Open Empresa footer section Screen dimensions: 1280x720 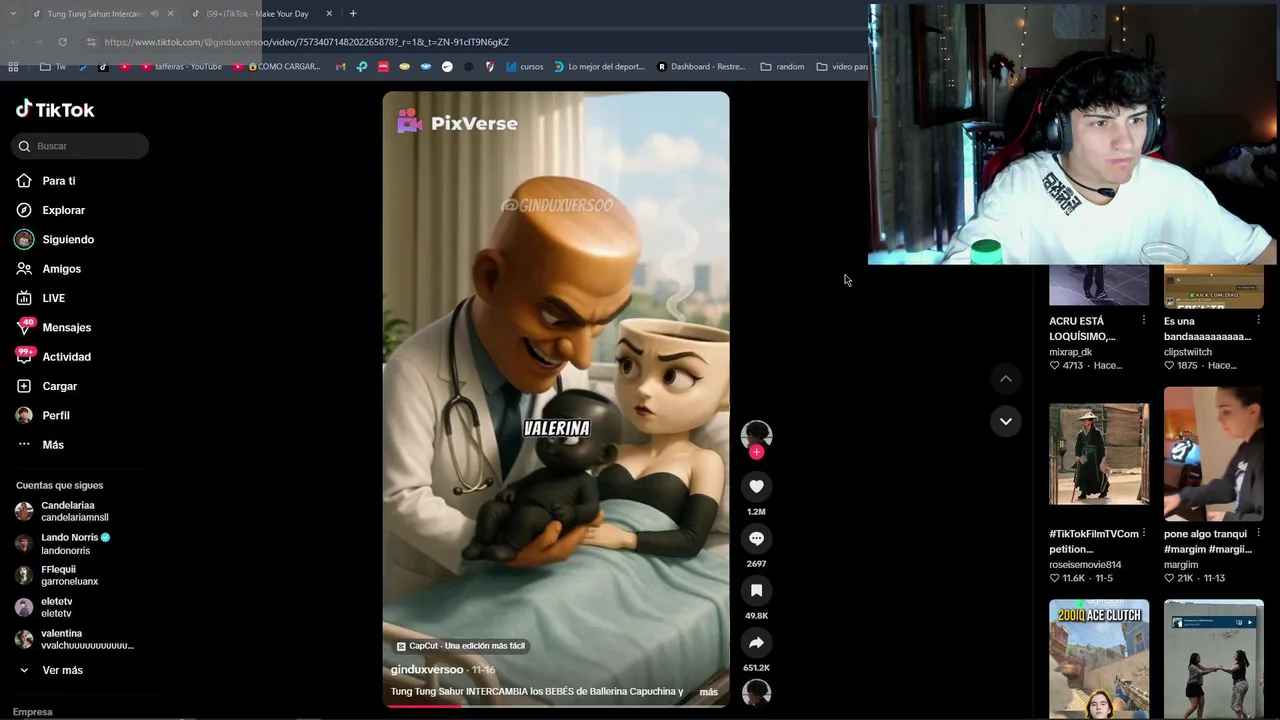point(33,712)
